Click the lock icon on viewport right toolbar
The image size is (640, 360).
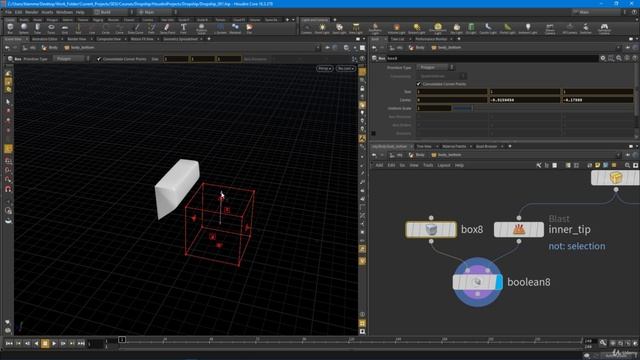coord(362,89)
